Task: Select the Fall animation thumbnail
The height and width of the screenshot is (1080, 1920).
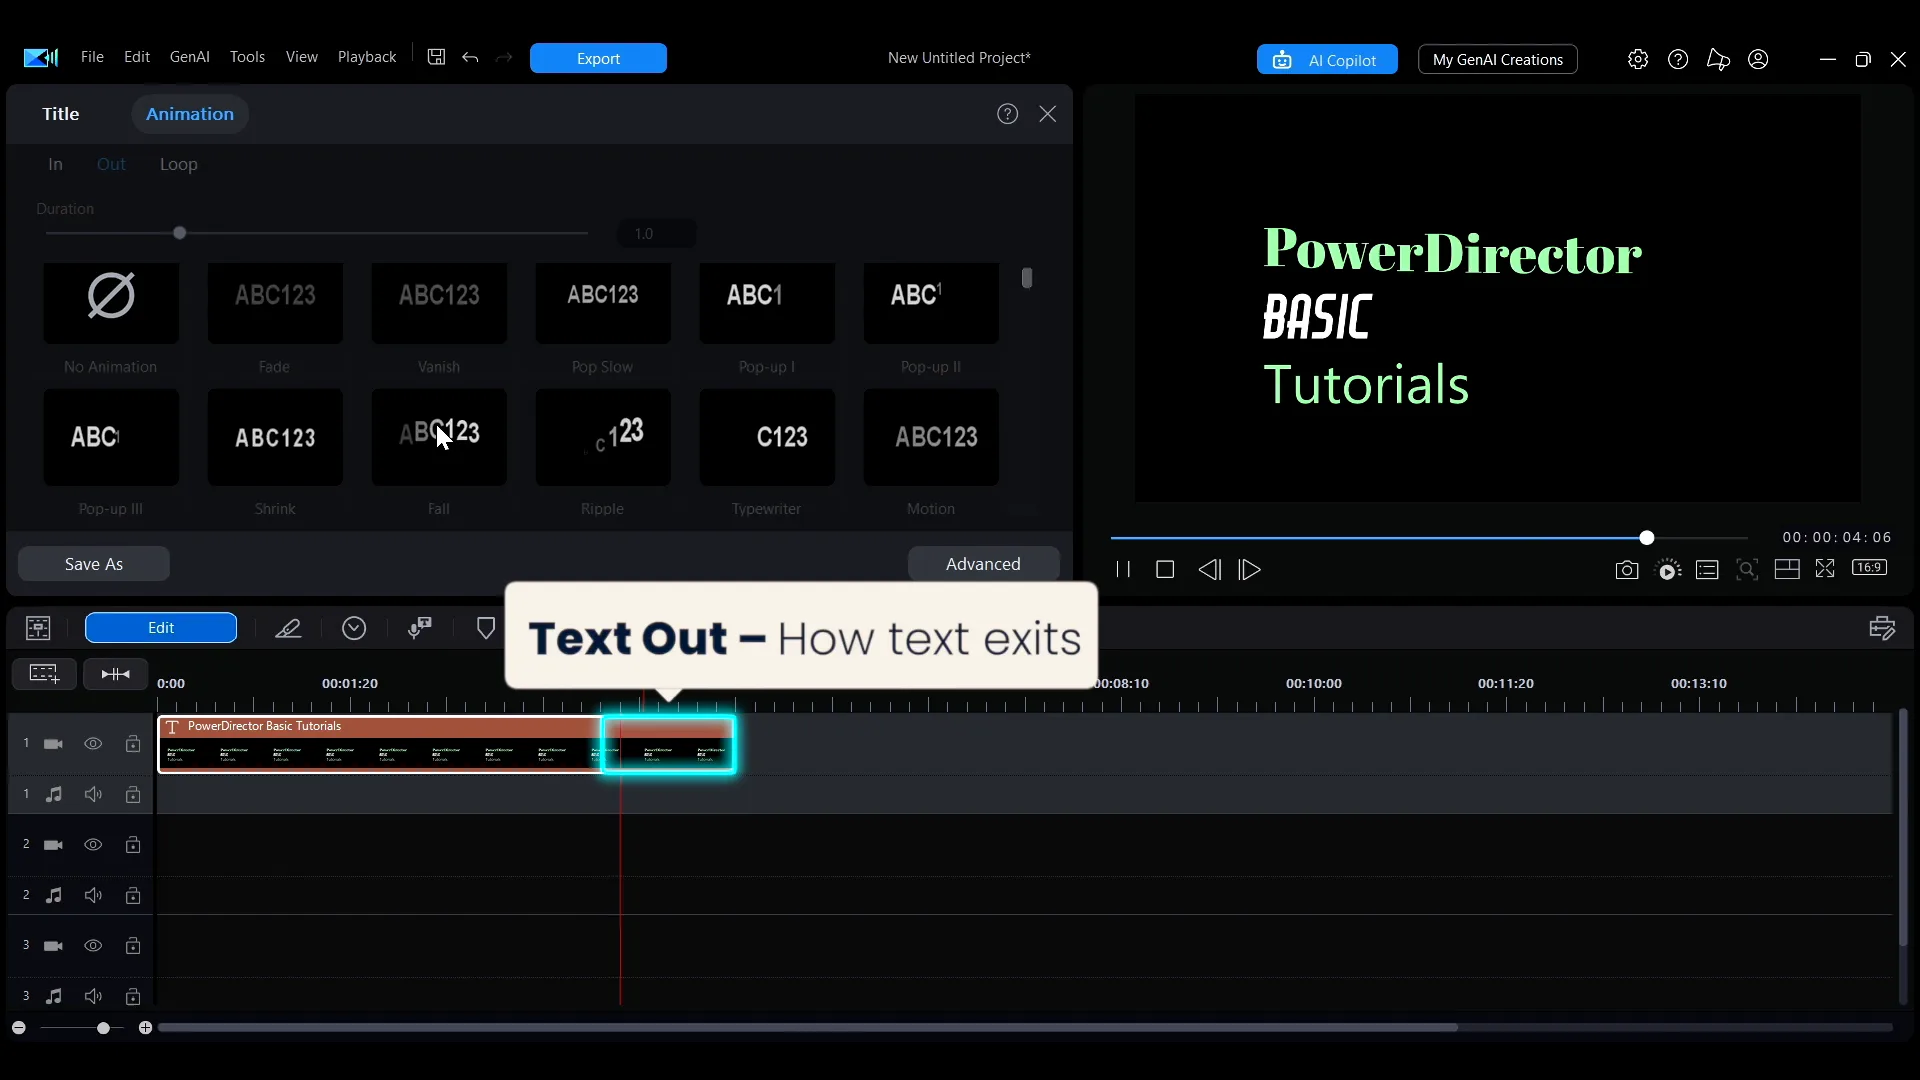Action: 439,437
